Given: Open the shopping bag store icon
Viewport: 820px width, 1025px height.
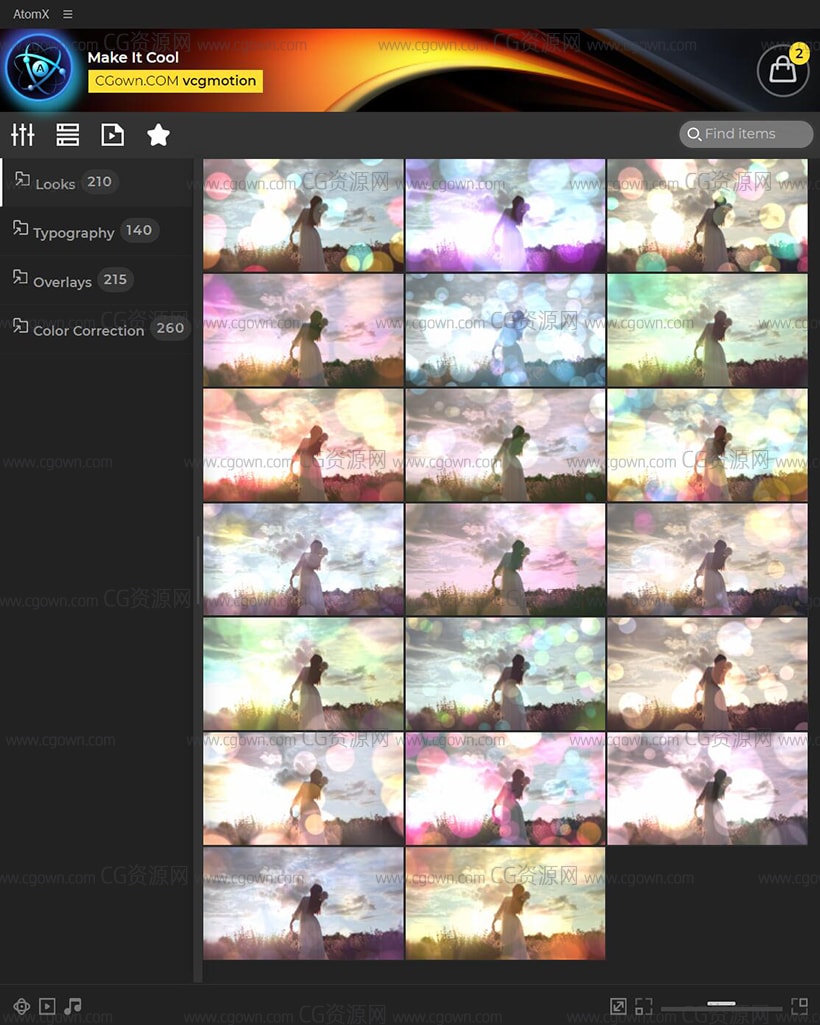Looking at the screenshot, I should (783, 69).
